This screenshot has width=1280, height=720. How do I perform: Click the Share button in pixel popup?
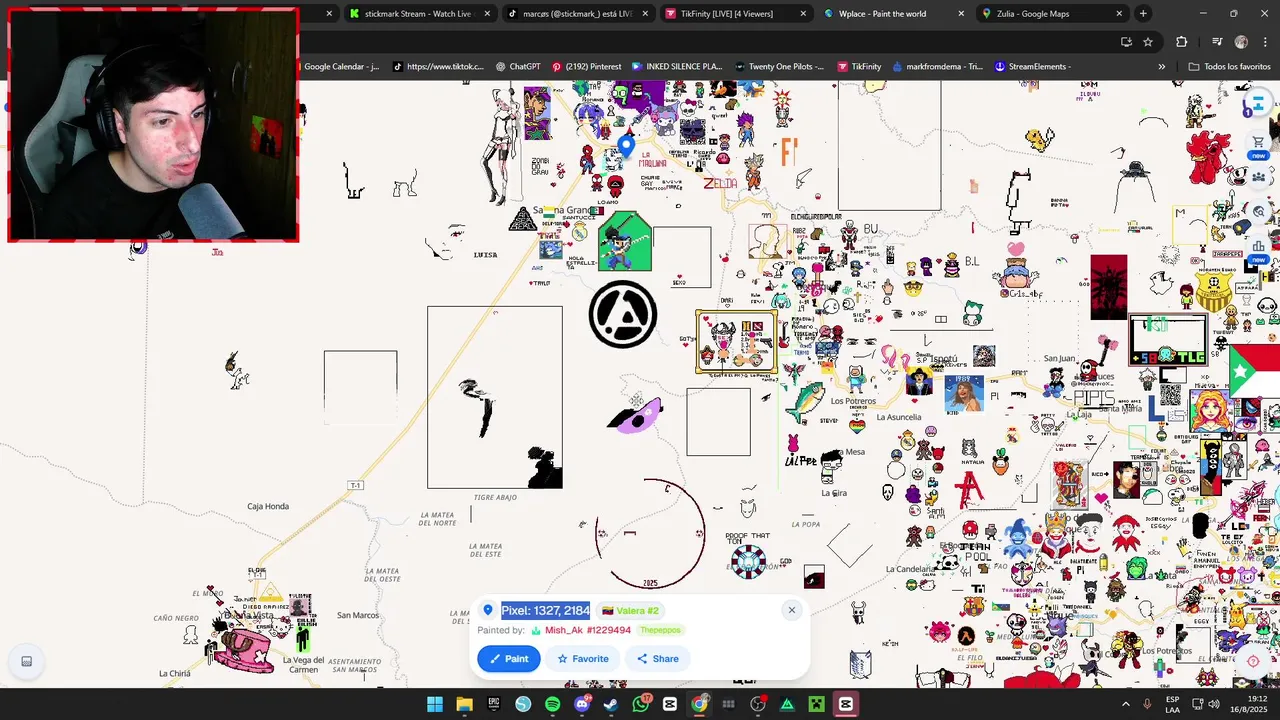pyautogui.click(x=658, y=658)
